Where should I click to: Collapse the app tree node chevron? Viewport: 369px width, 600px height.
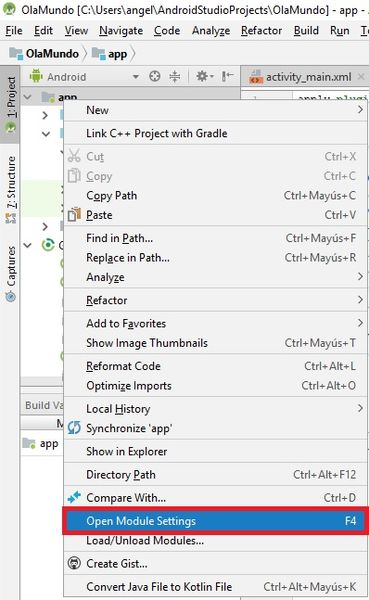(x=28, y=97)
